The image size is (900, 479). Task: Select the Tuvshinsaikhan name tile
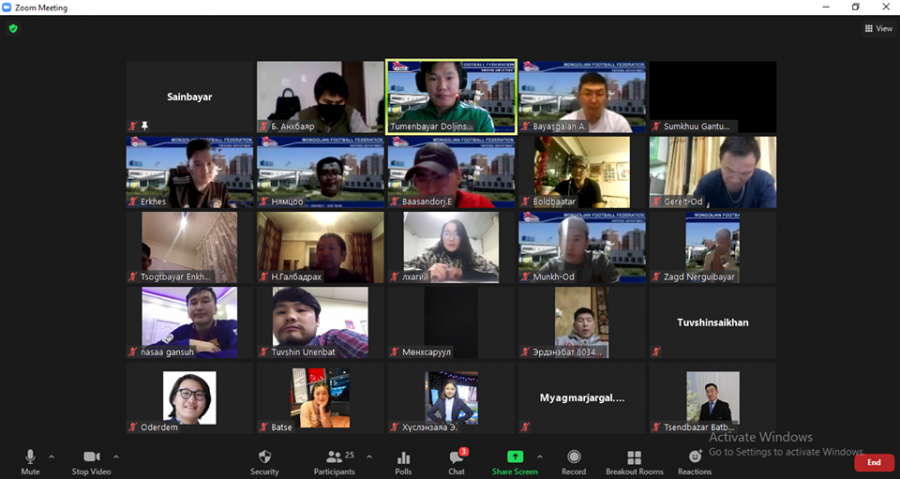point(713,322)
